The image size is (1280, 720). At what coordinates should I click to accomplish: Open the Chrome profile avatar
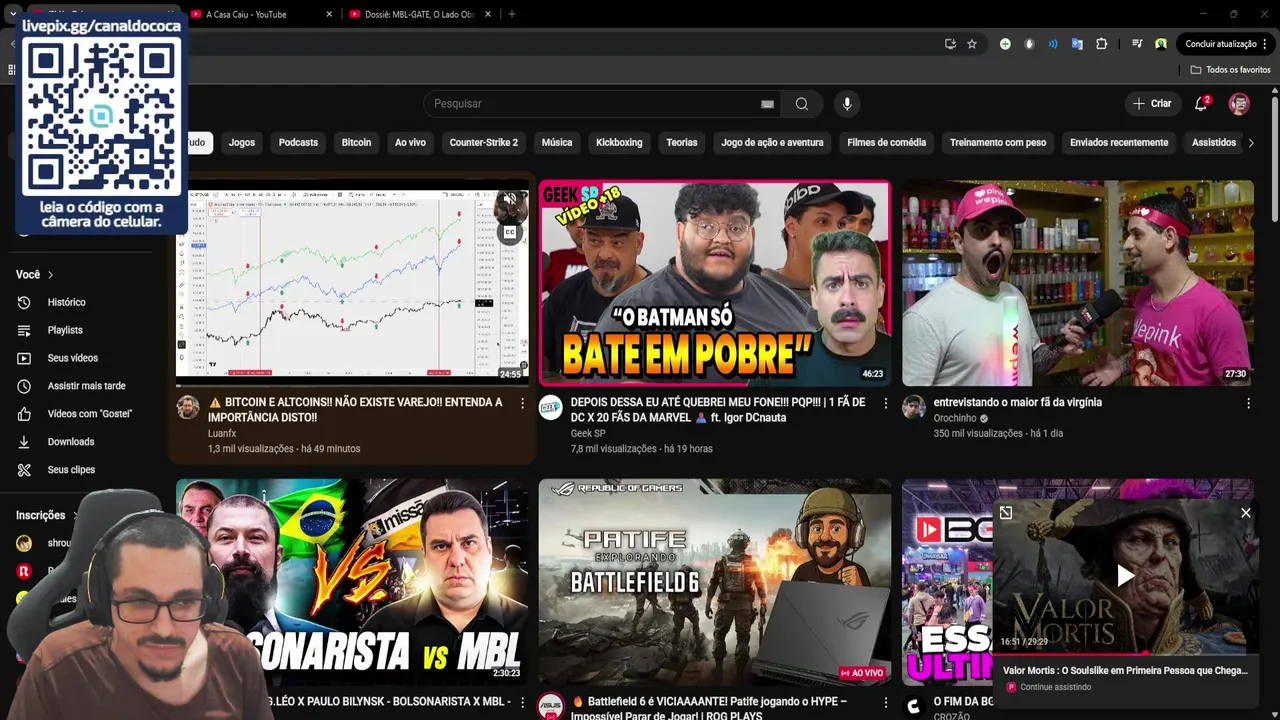coord(1161,44)
